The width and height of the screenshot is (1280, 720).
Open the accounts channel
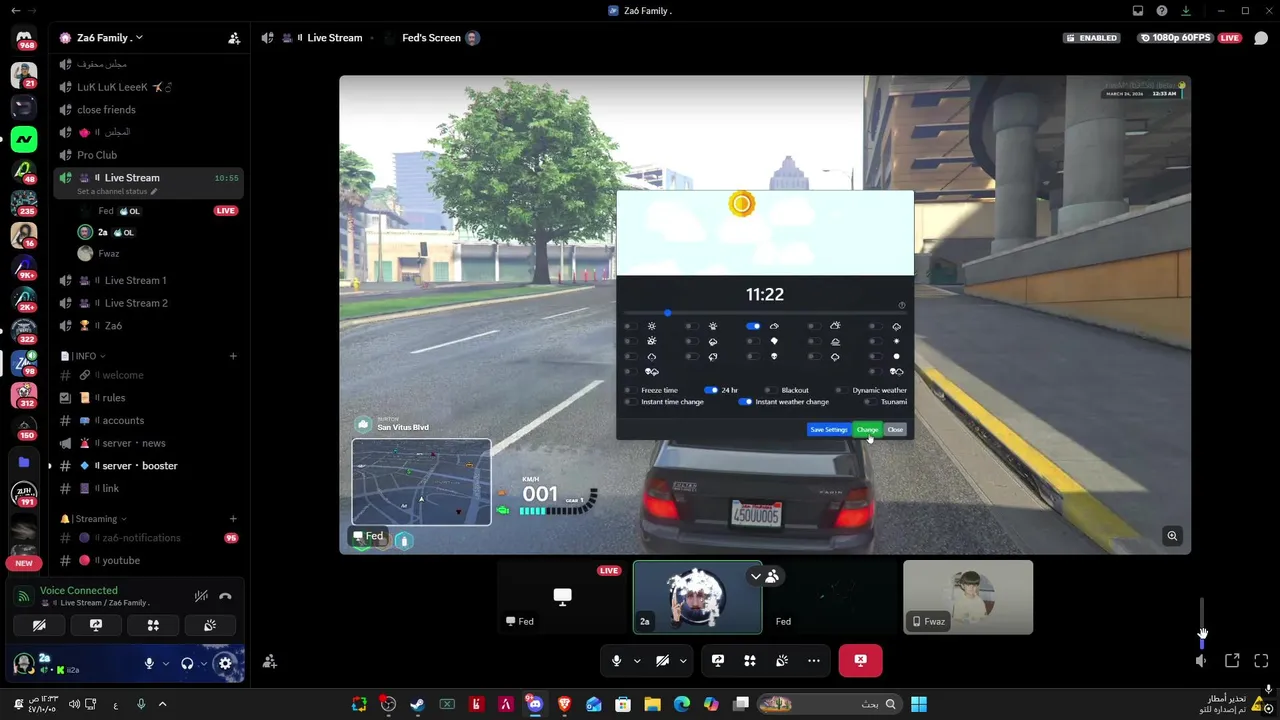pos(148,421)
